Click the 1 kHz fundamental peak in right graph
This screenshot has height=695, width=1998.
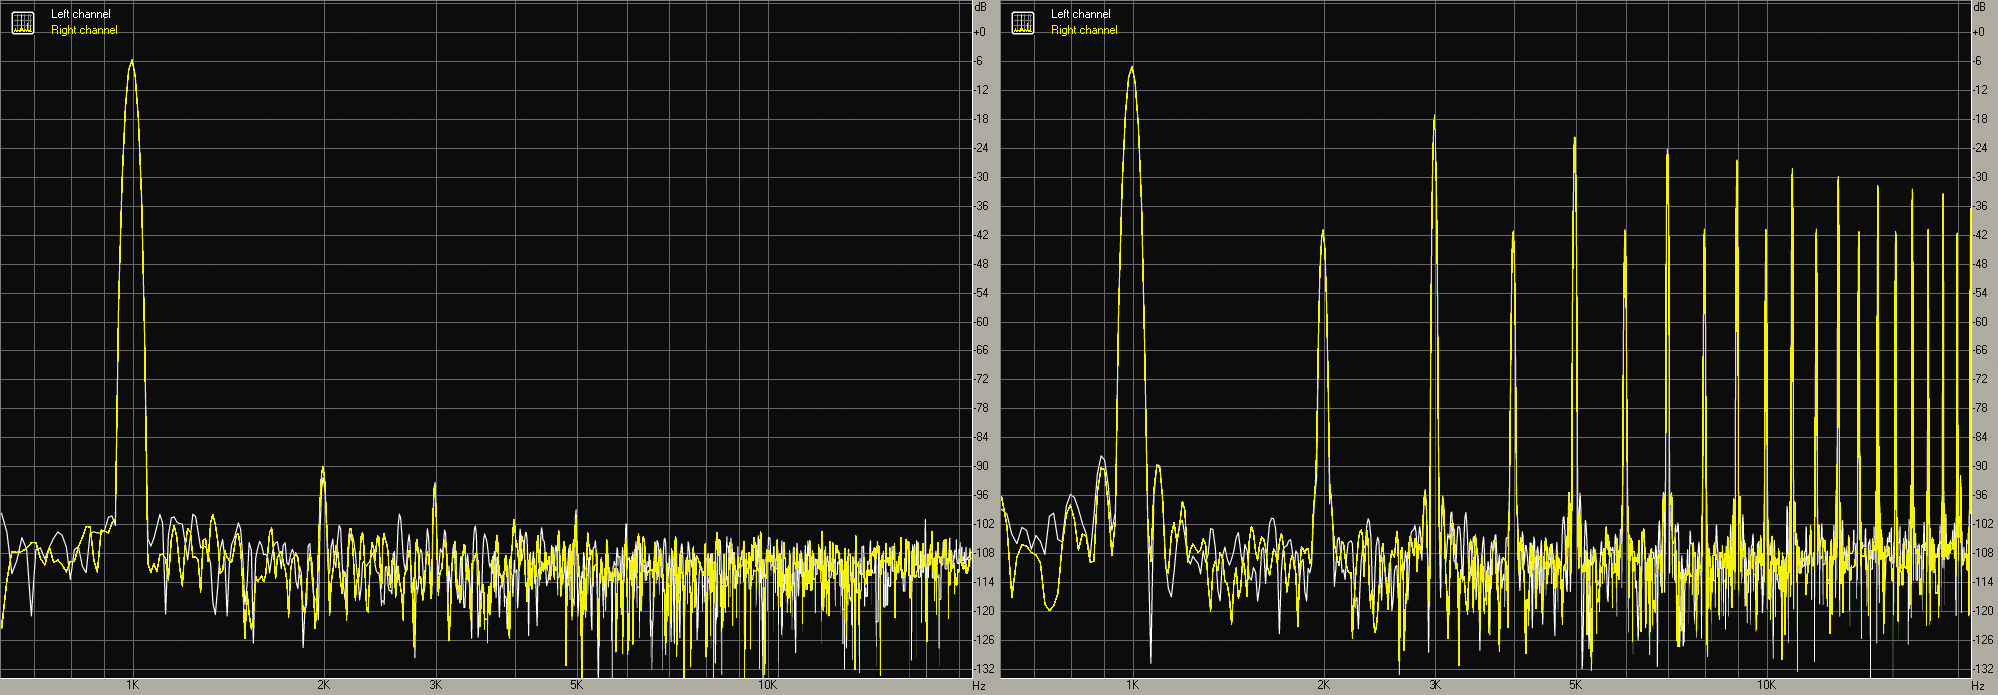(1132, 69)
